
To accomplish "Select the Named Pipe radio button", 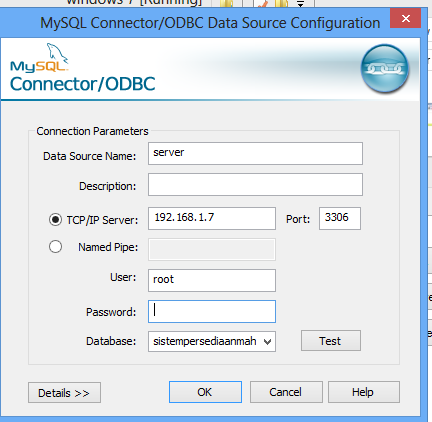I will pyautogui.click(x=55, y=247).
